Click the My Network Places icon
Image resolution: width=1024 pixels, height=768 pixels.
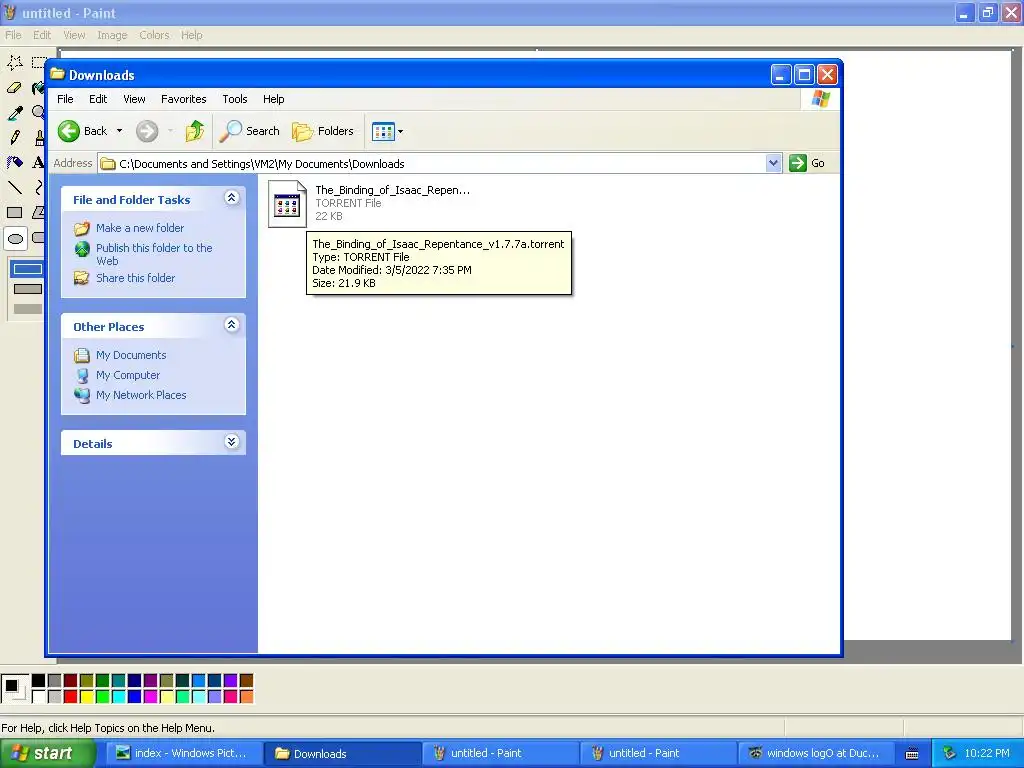pos(82,395)
